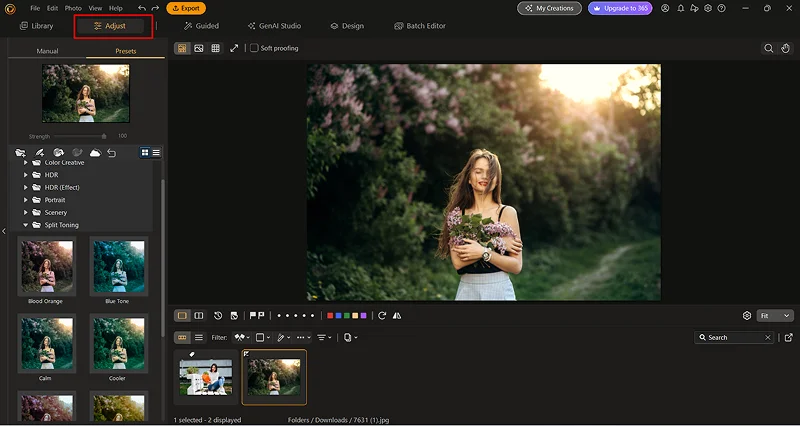This screenshot has width=800, height=426.
Task: Expand the HDR (Effect) preset folder
Action: point(26,187)
